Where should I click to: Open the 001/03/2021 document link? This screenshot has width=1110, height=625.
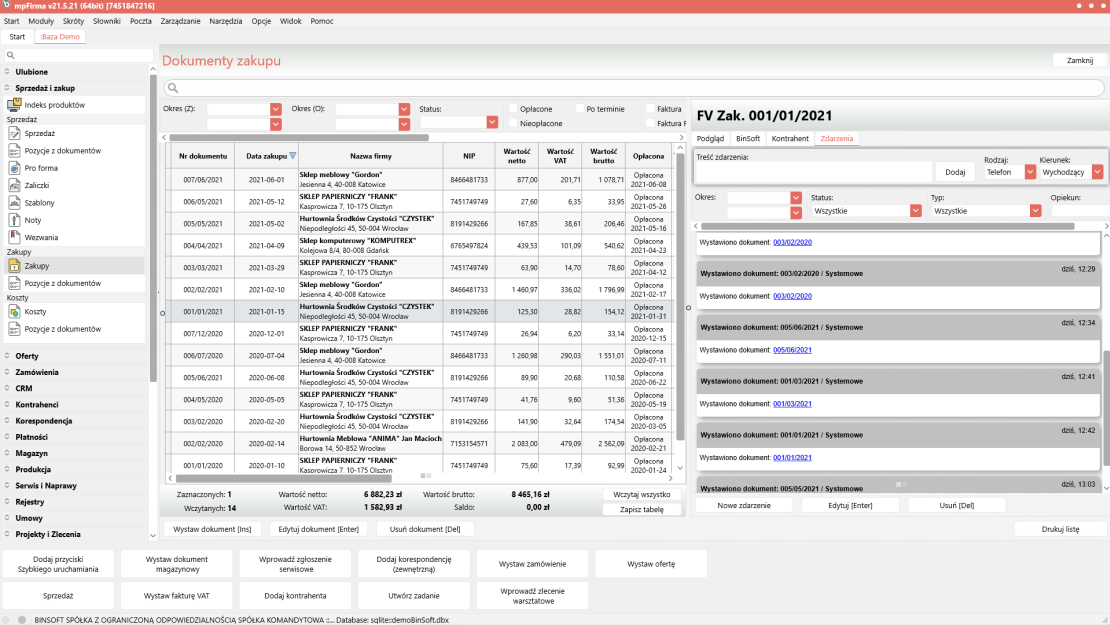pos(792,403)
